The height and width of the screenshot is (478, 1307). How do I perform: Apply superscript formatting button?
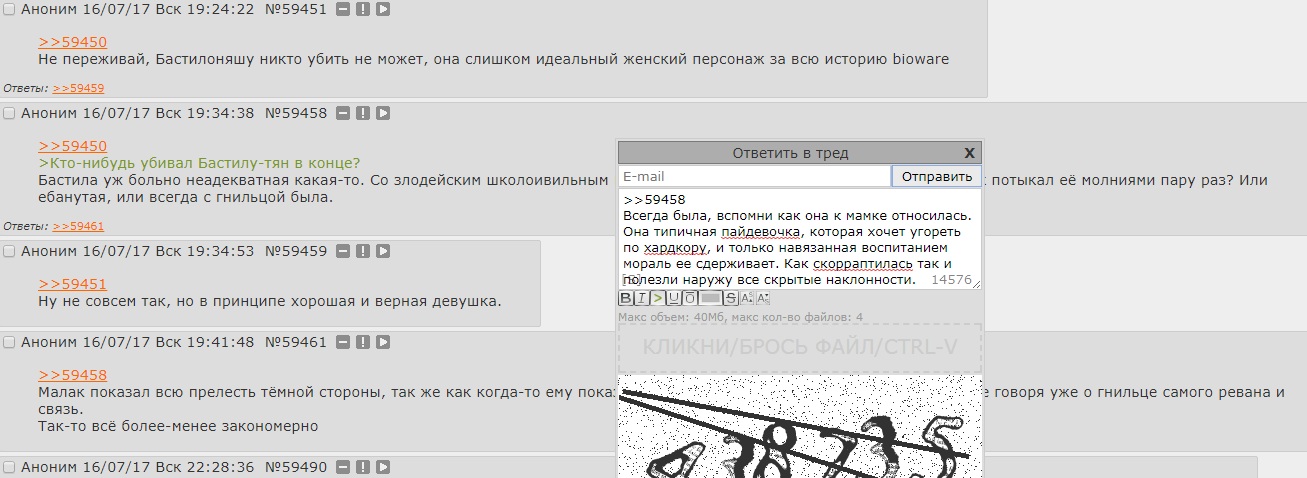tap(747, 298)
